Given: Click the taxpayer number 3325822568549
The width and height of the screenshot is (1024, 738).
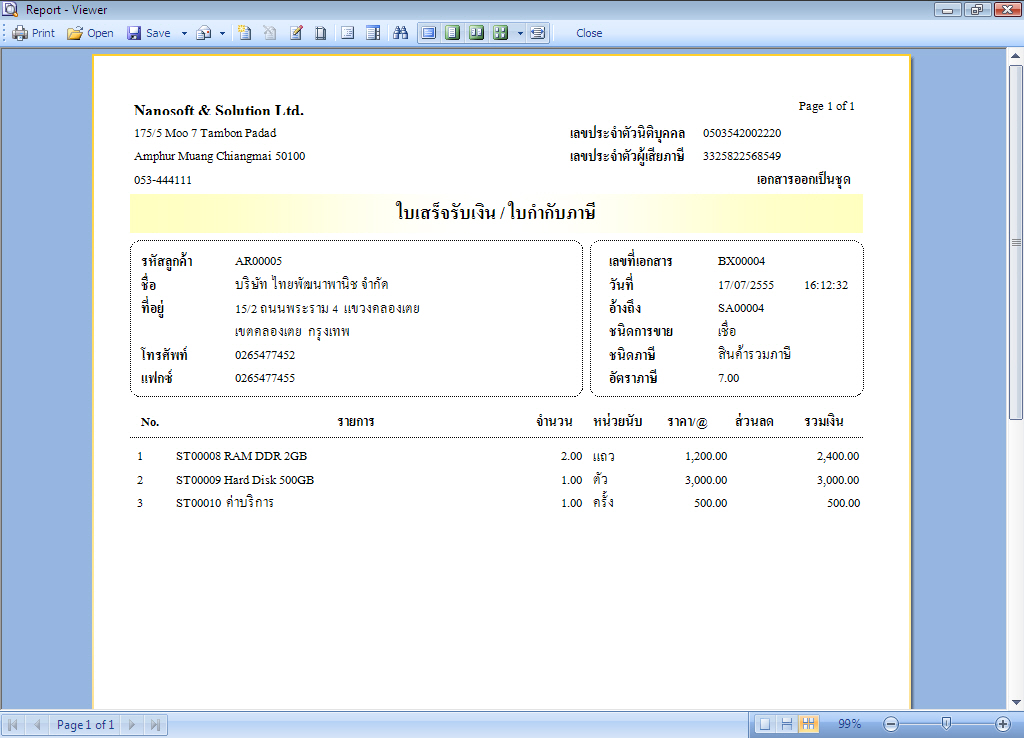Looking at the screenshot, I should [x=742, y=156].
